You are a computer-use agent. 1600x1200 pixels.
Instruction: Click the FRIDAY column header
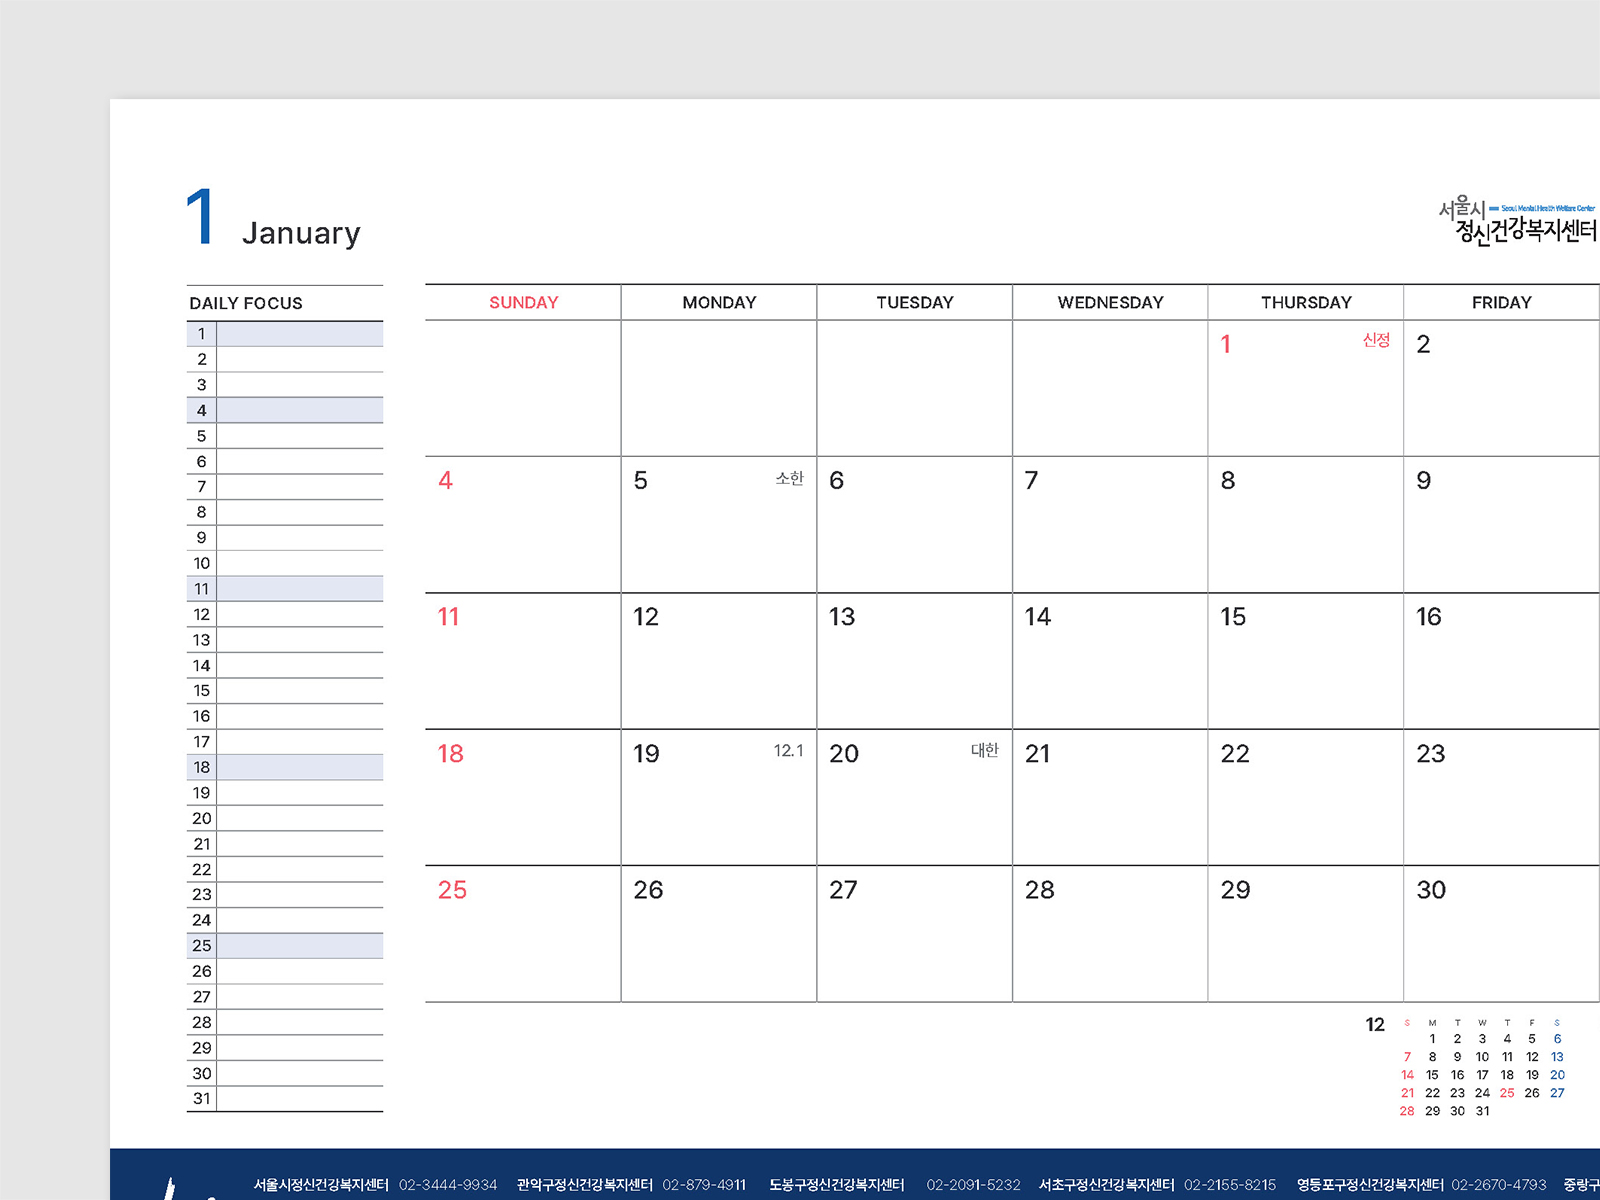(x=1501, y=302)
